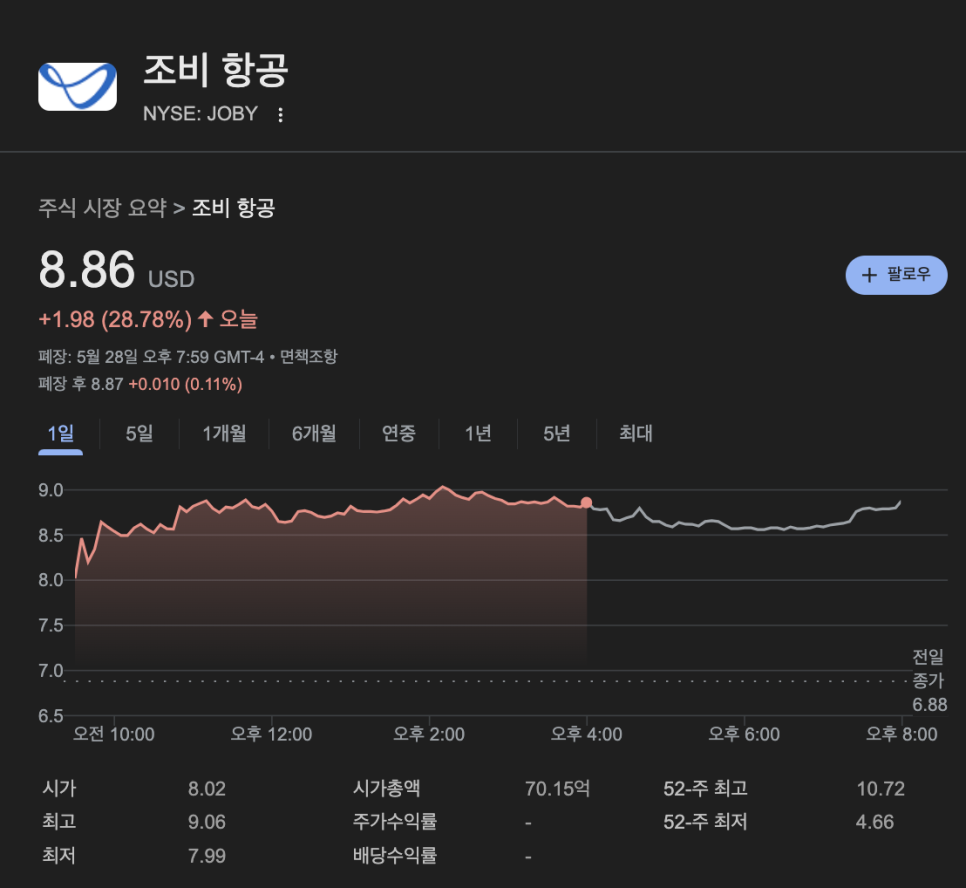Click the 시가총액 value 70.15억

click(x=558, y=789)
